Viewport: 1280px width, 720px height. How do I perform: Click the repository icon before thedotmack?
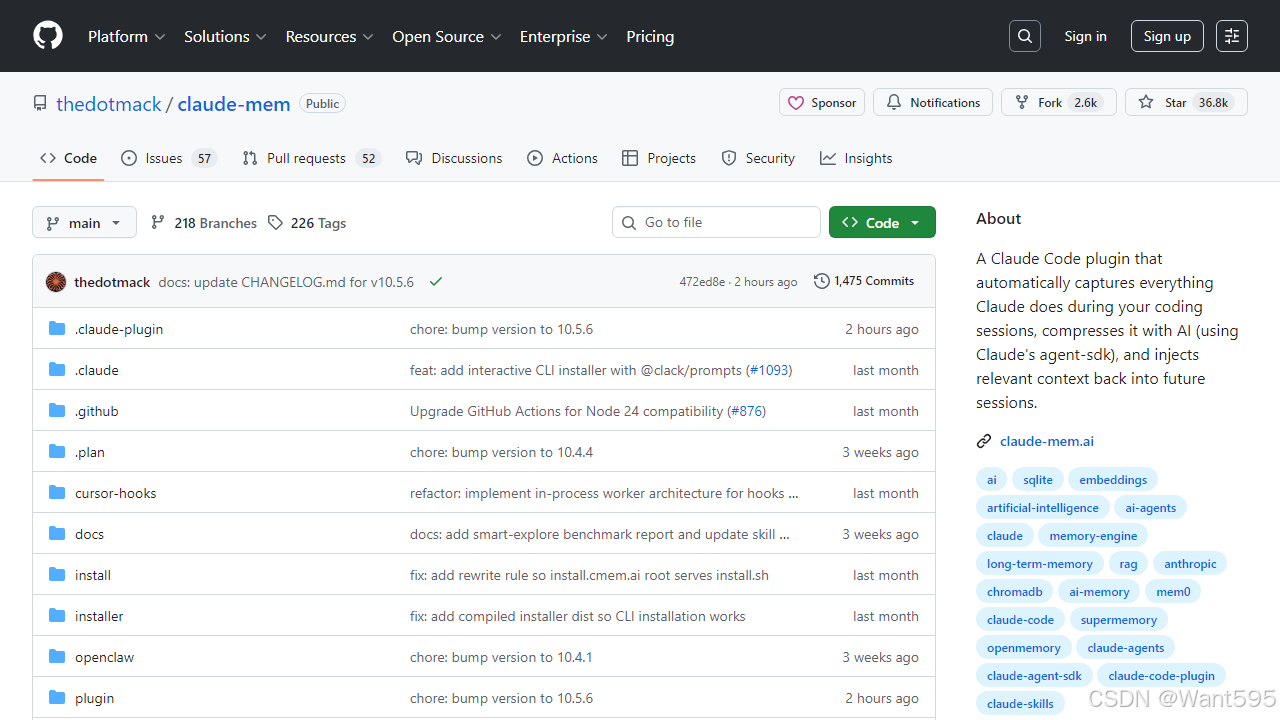[40, 104]
